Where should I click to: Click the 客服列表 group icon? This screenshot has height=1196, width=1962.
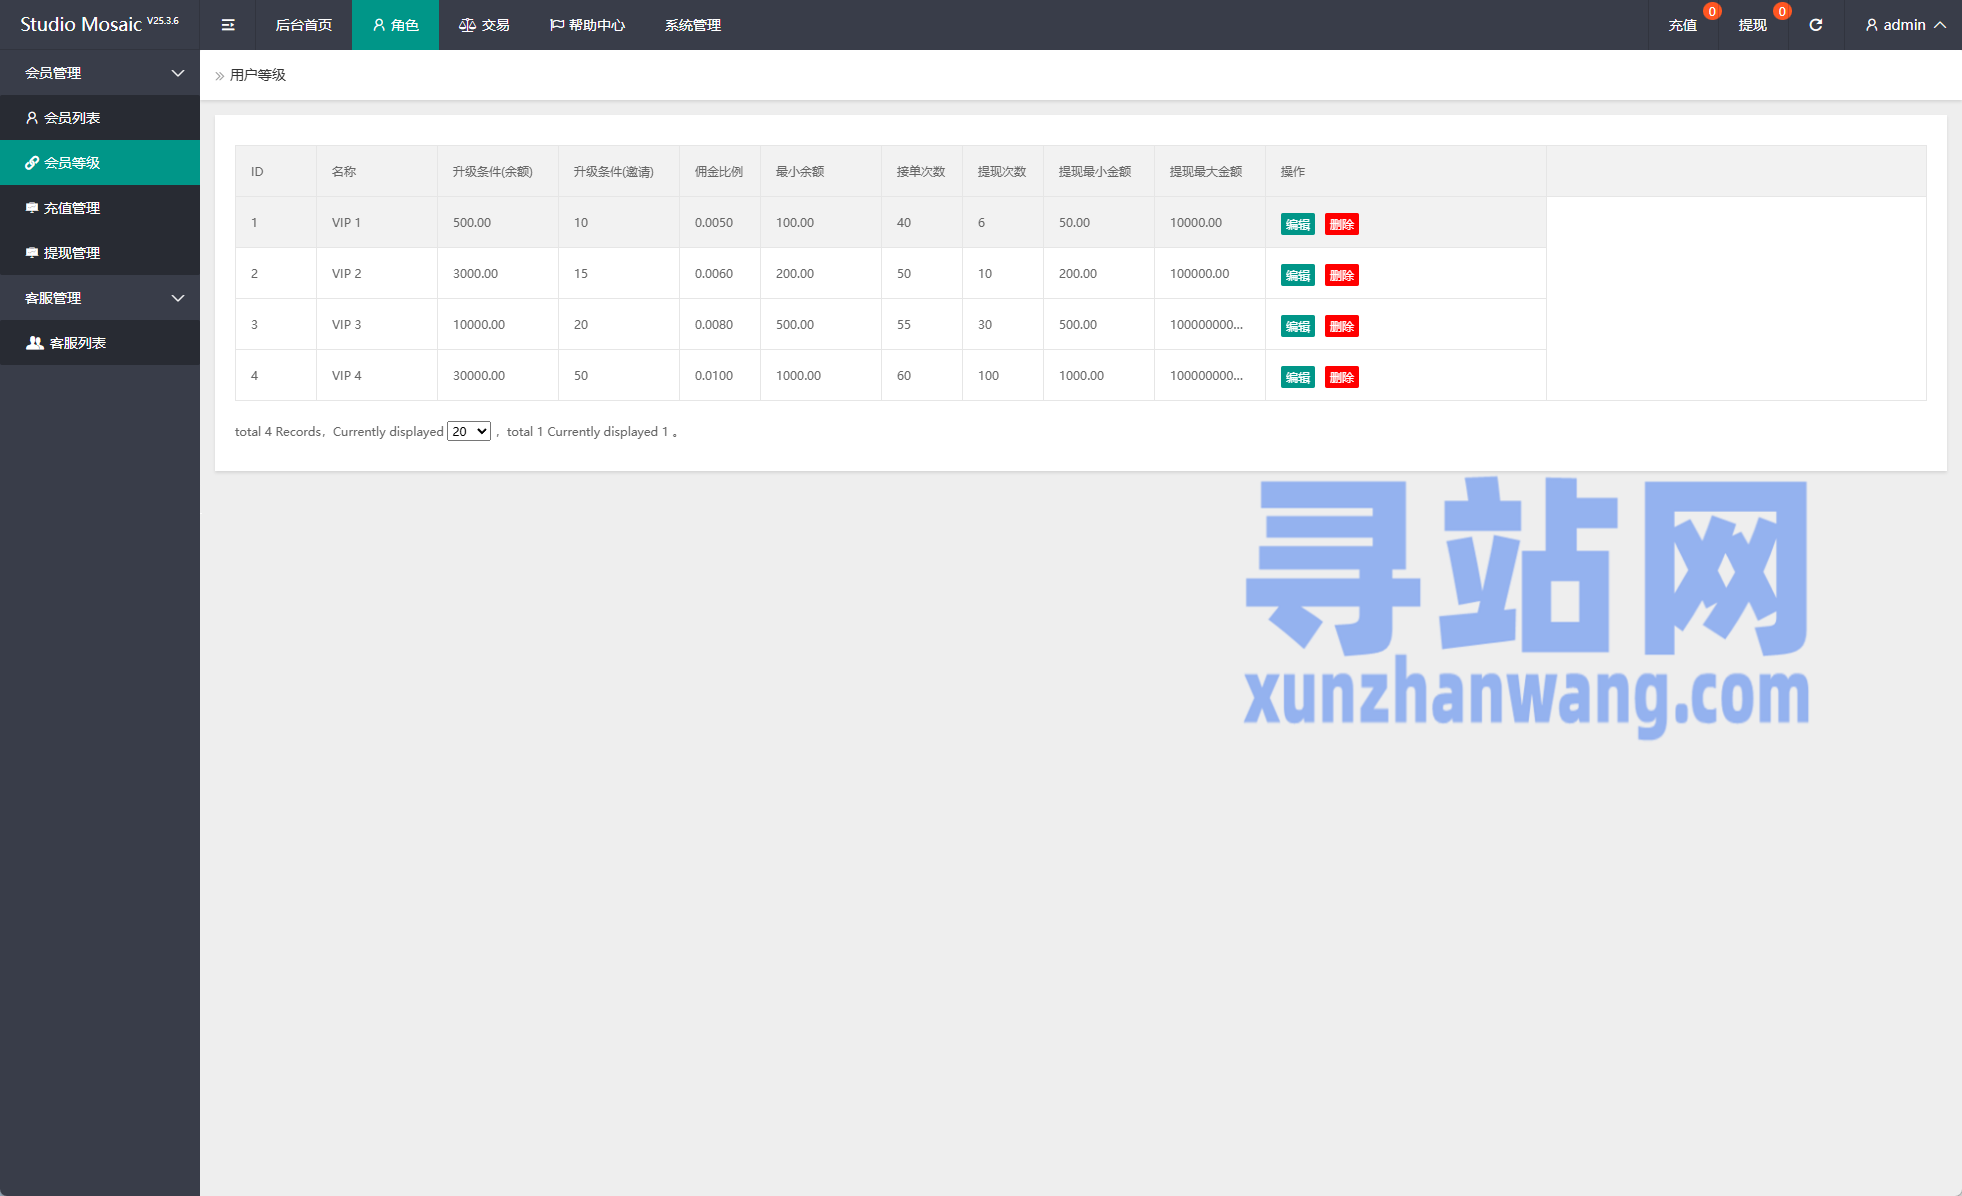point(35,343)
